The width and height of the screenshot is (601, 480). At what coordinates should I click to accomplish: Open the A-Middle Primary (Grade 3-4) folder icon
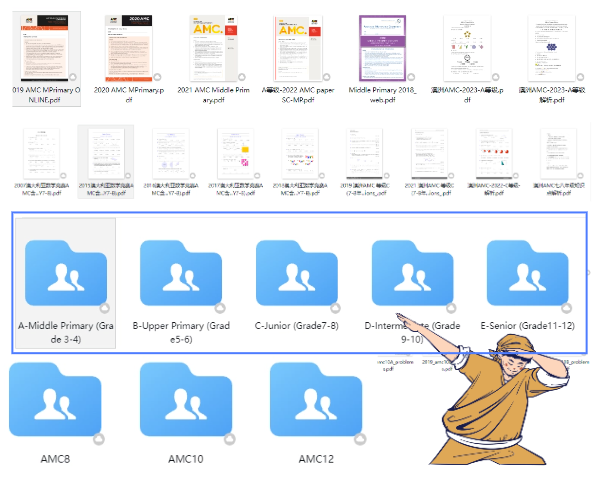pos(66,273)
